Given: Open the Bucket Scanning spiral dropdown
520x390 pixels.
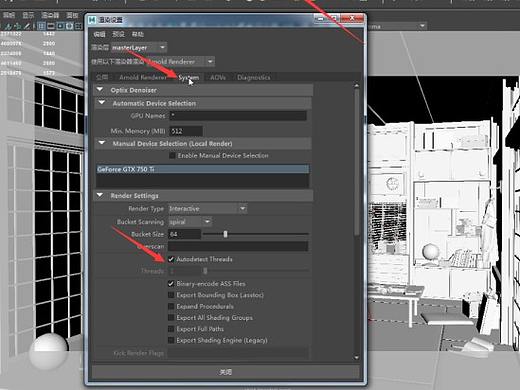Looking at the screenshot, I should [190, 222].
